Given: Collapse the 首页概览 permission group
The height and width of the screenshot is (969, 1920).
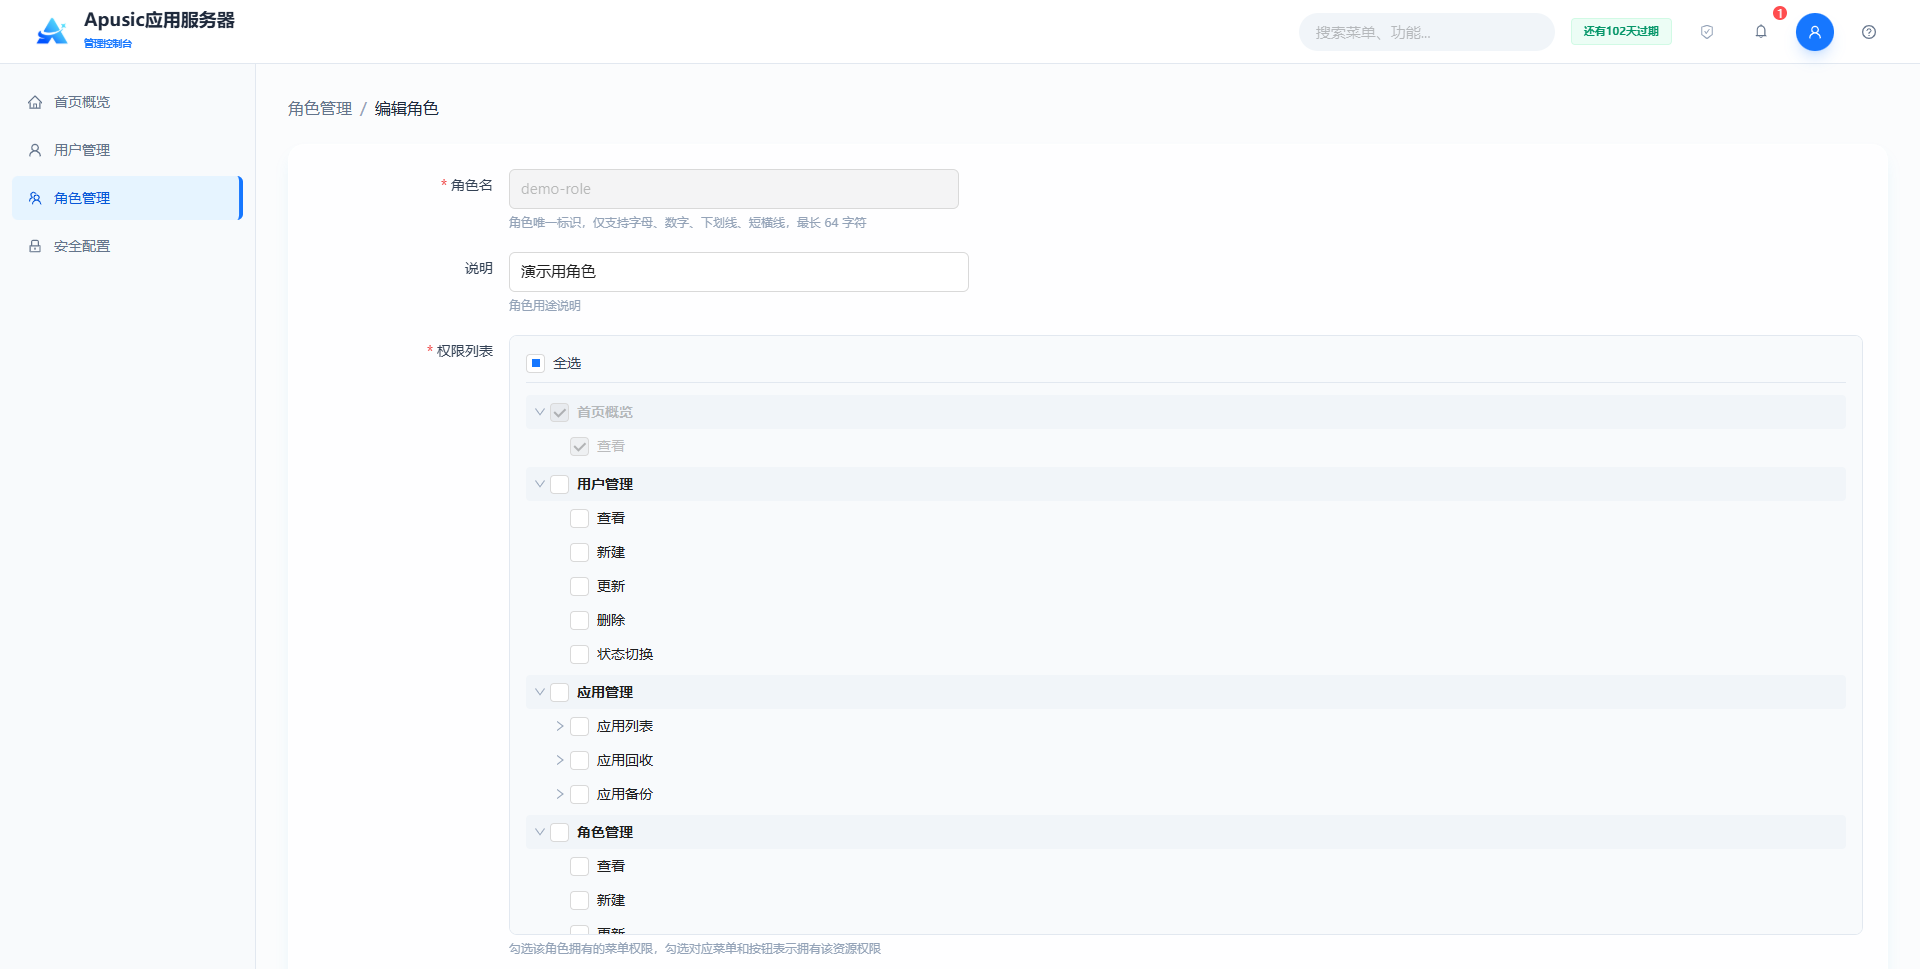Looking at the screenshot, I should pos(540,412).
